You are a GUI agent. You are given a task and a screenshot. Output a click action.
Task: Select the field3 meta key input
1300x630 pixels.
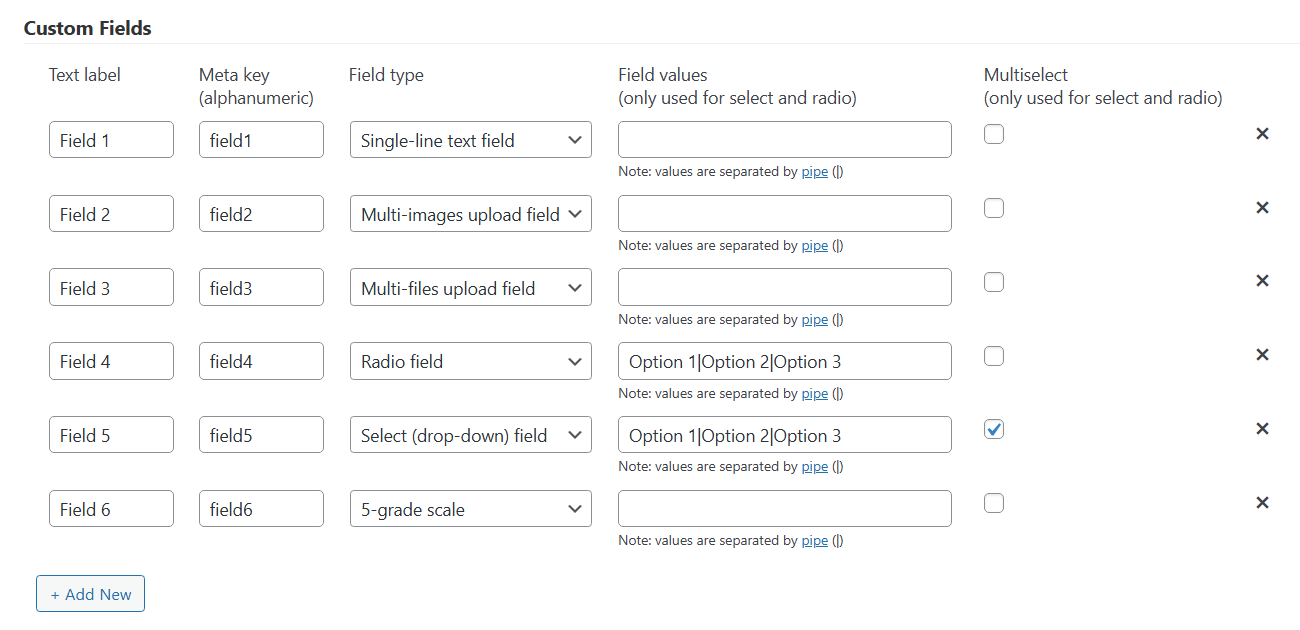click(x=261, y=287)
